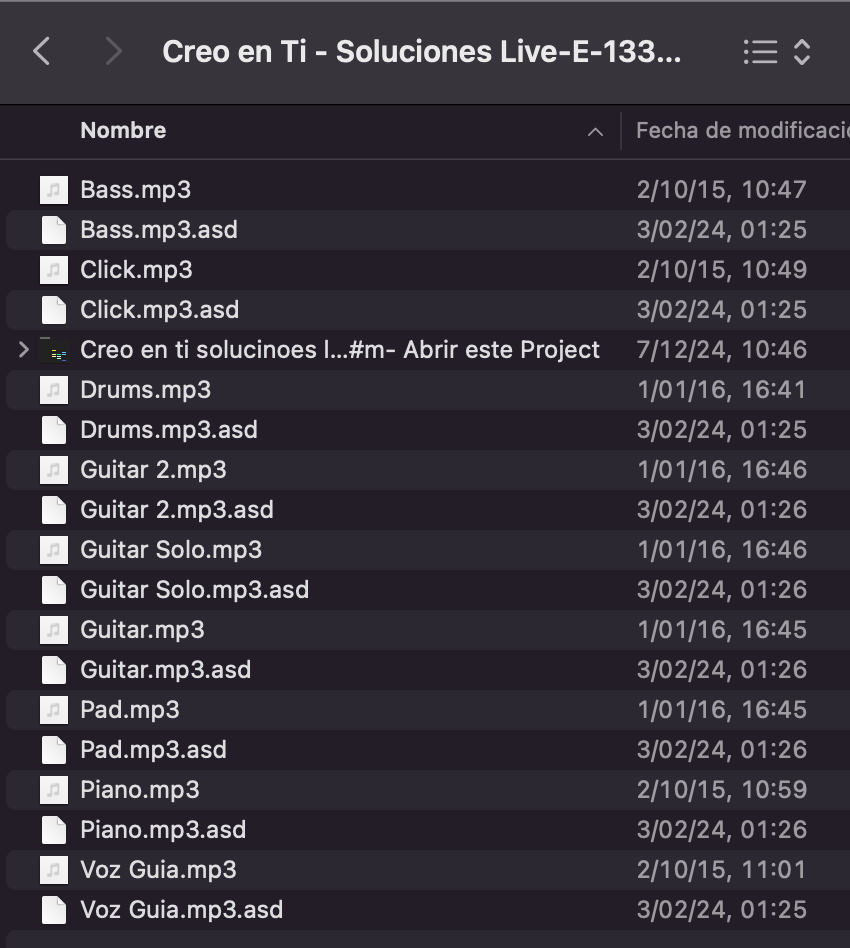Click the 7/12/24 modification date cell

(x=722, y=349)
